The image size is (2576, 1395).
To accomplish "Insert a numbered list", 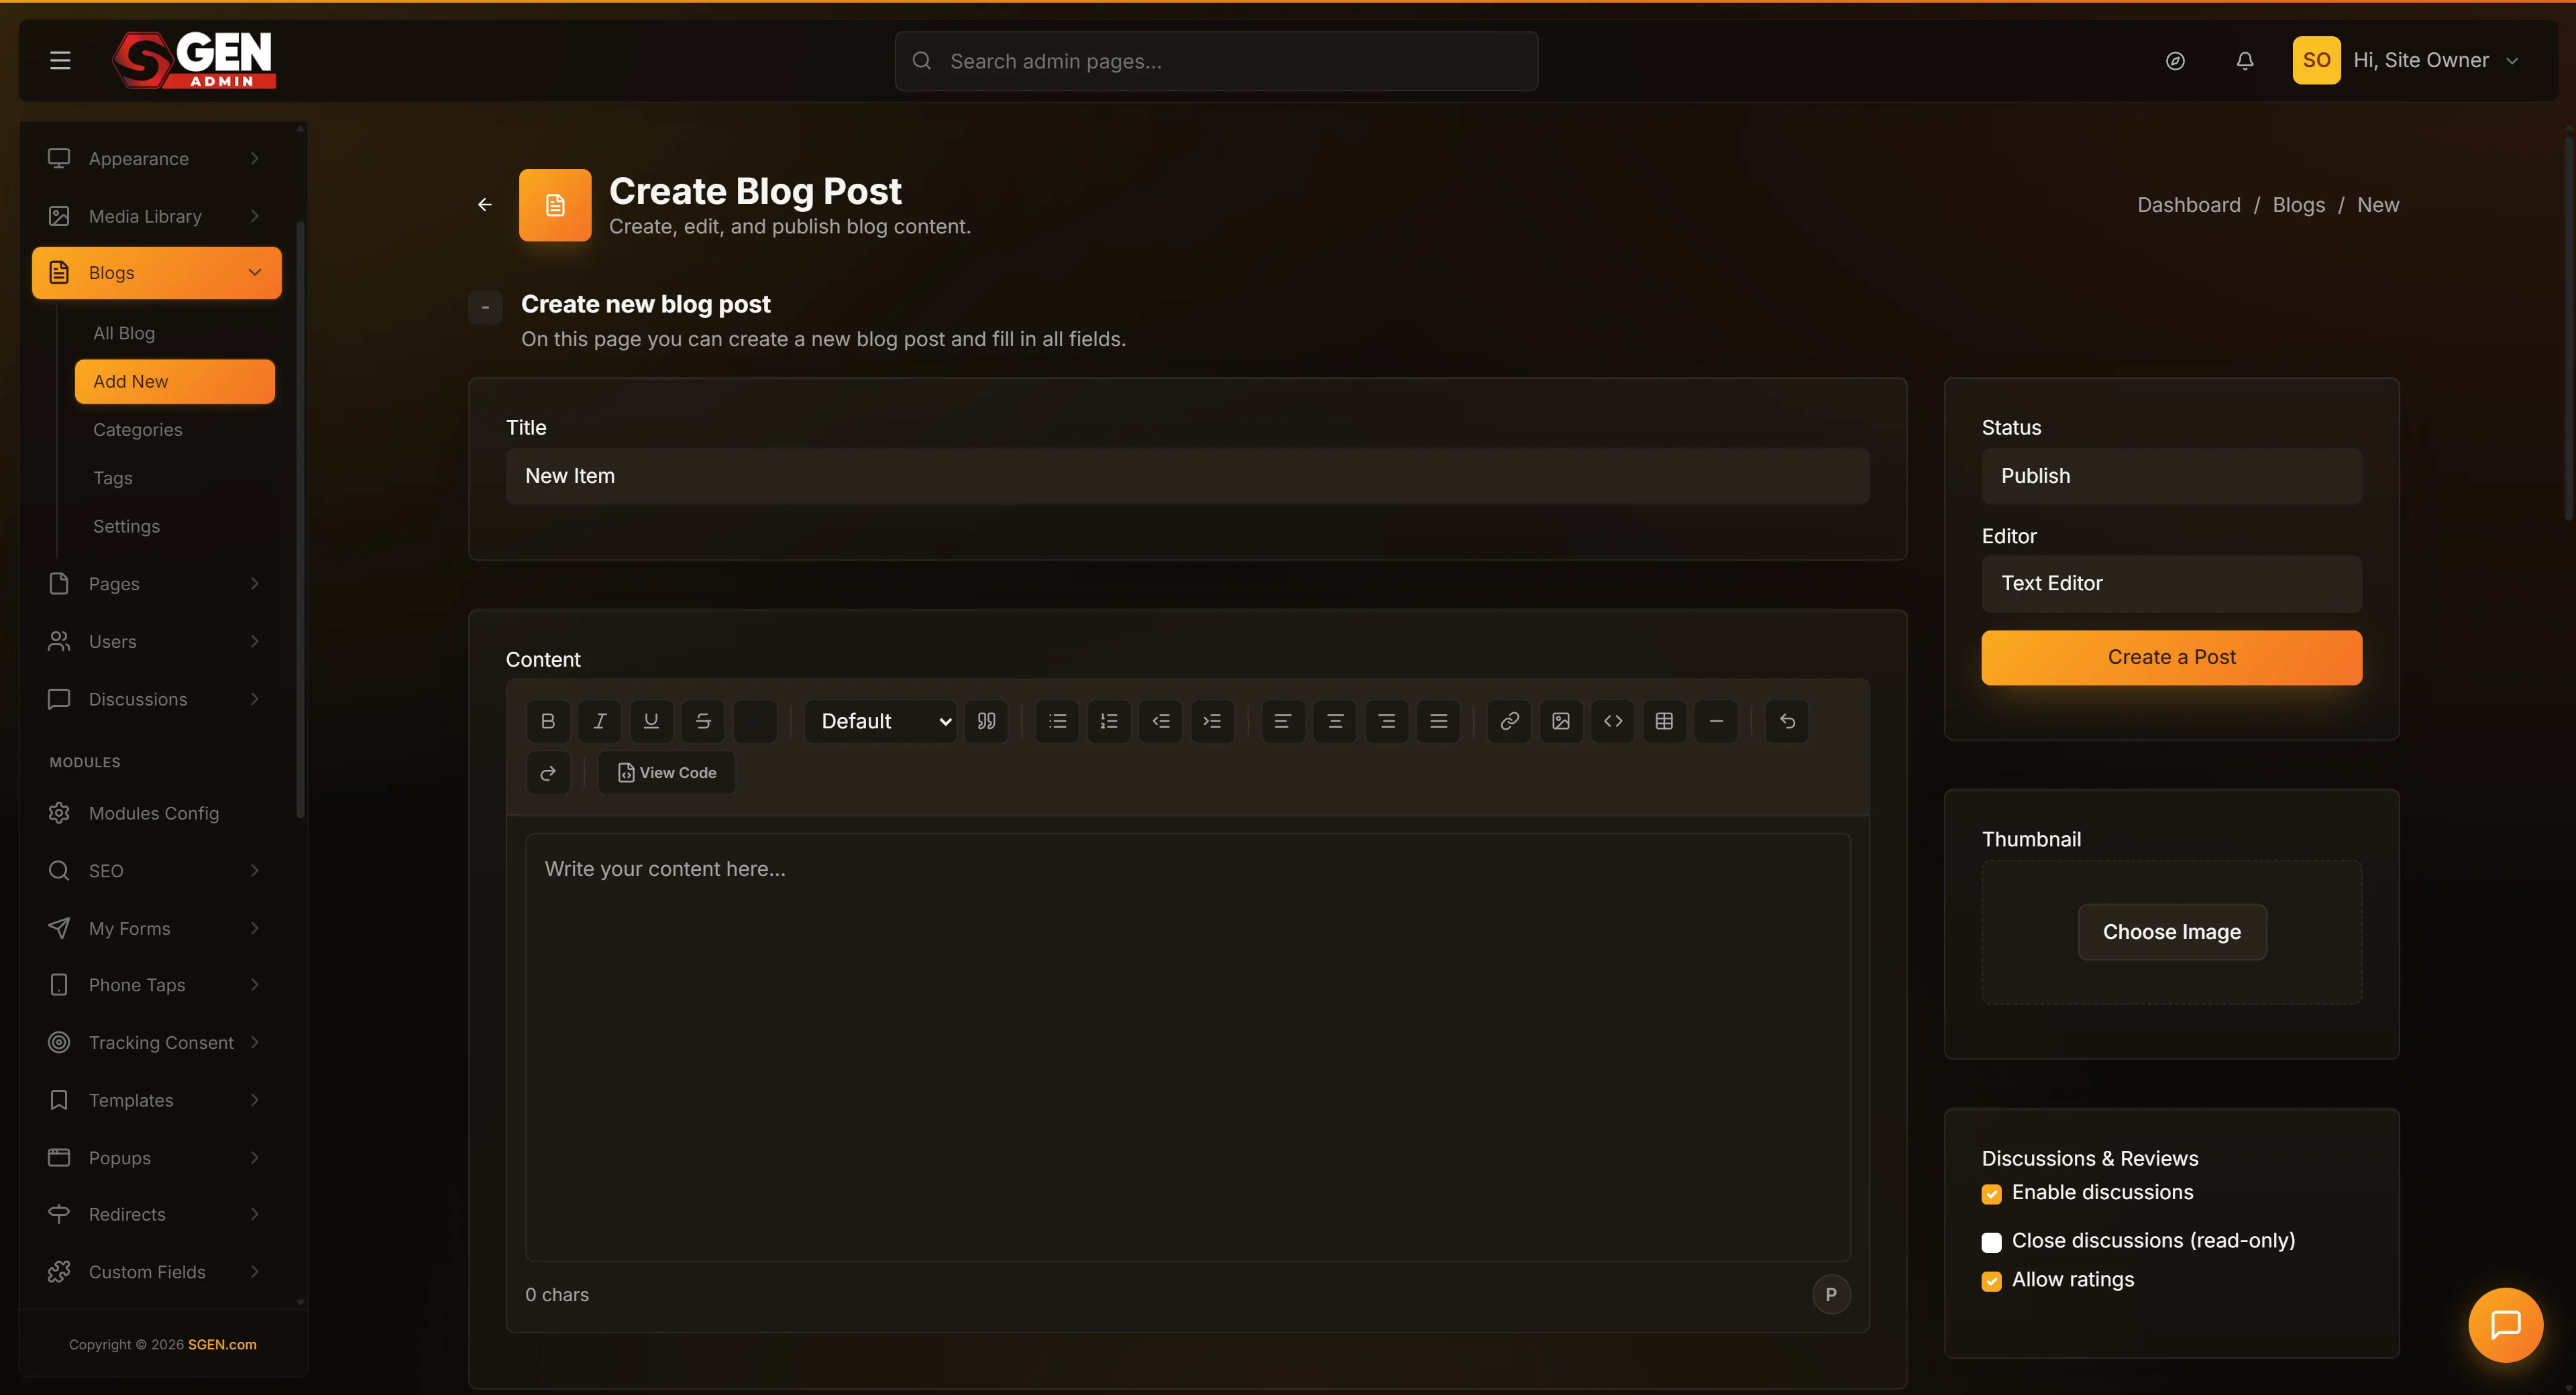I will (1109, 721).
